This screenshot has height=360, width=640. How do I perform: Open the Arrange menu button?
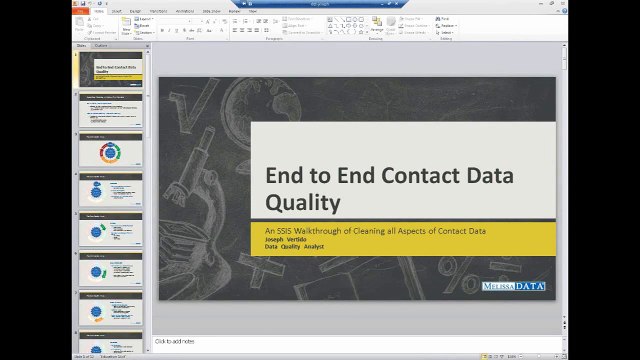click(377, 26)
